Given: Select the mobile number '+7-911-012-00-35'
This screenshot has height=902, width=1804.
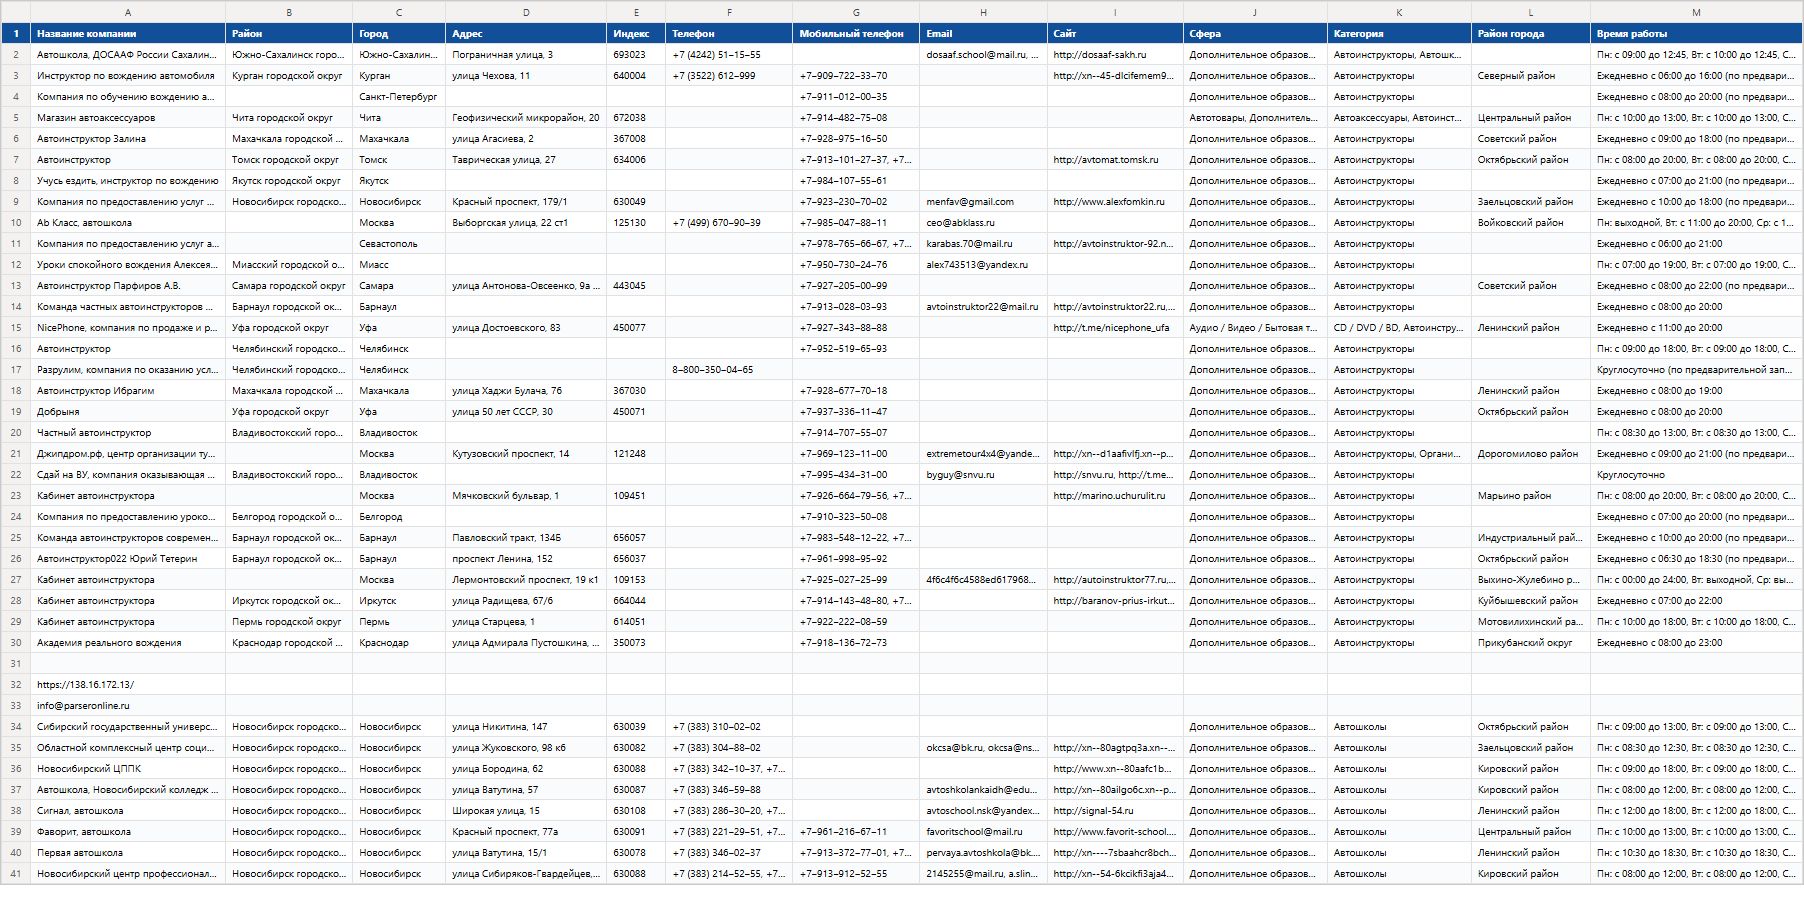Looking at the screenshot, I should [x=856, y=97].
